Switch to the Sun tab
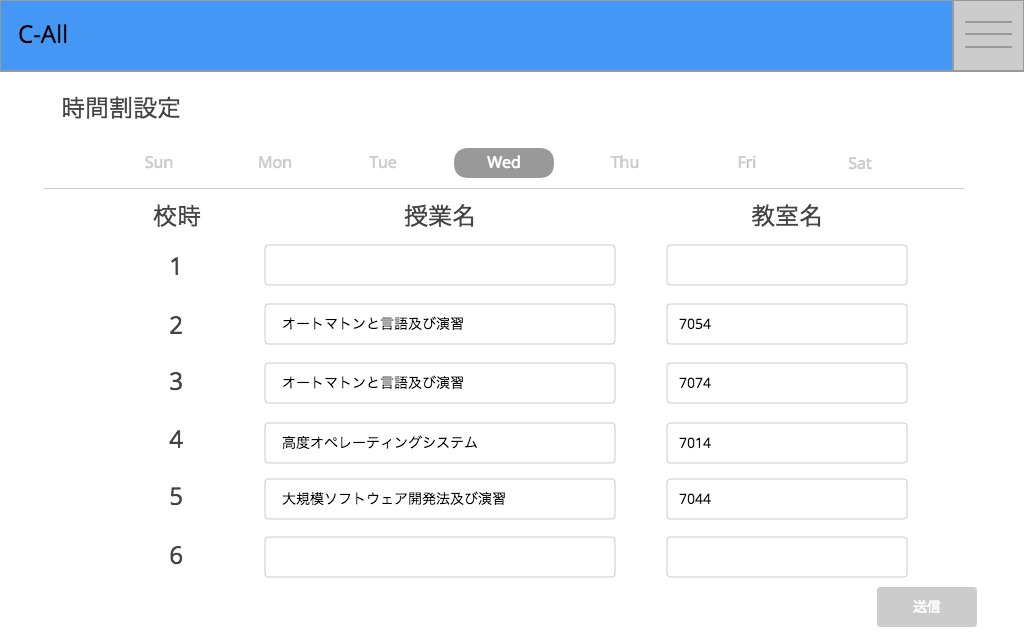The height and width of the screenshot is (640, 1024). pos(158,162)
